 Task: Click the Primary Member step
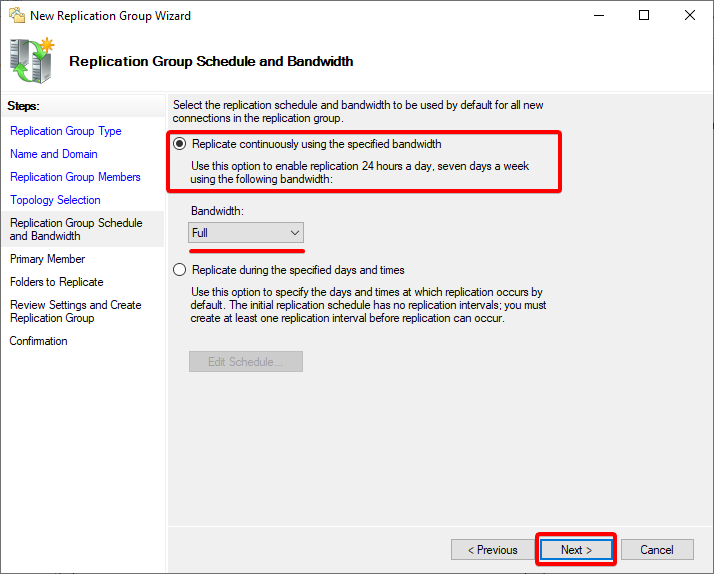tap(47, 259)
